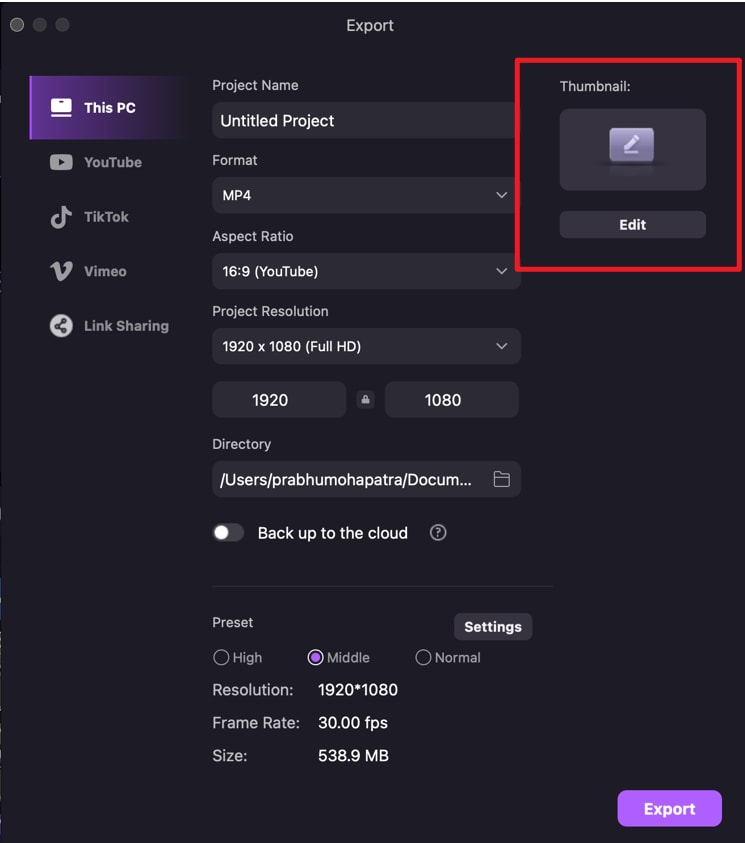Open the Format MP4 dropdown

(366, 195)
